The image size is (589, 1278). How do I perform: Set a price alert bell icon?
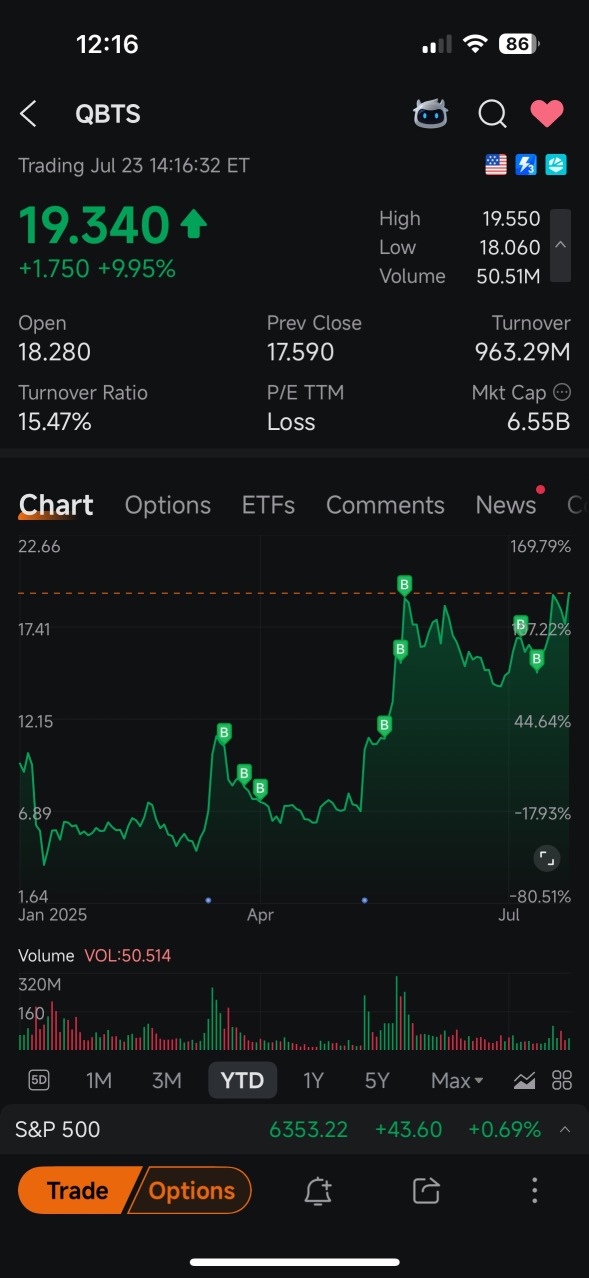point(318,1190)
